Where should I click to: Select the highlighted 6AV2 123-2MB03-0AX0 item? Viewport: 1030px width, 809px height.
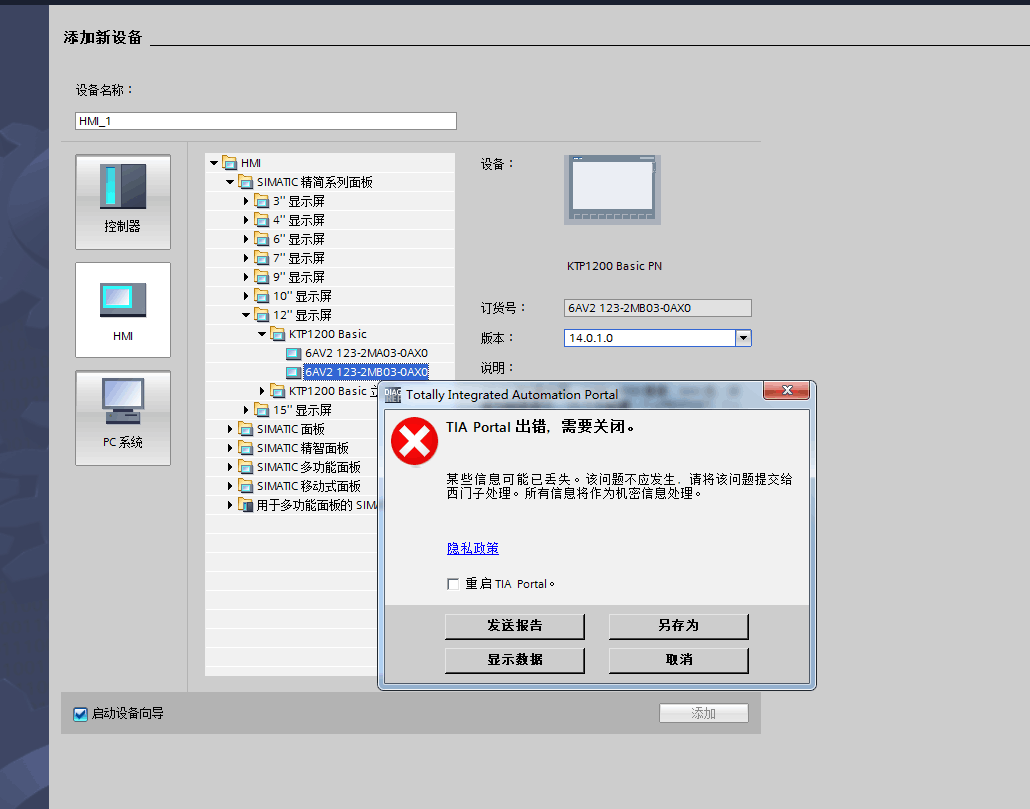366,372
